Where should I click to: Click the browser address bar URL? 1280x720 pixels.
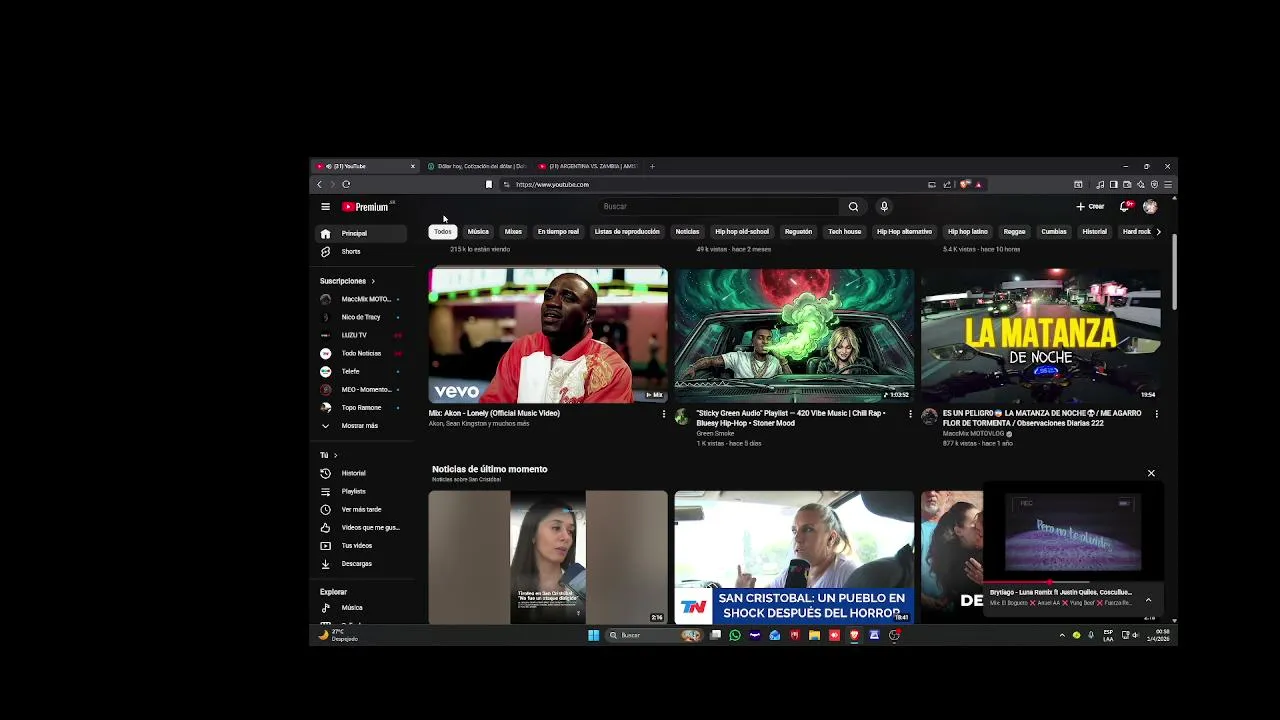(552, 184)
